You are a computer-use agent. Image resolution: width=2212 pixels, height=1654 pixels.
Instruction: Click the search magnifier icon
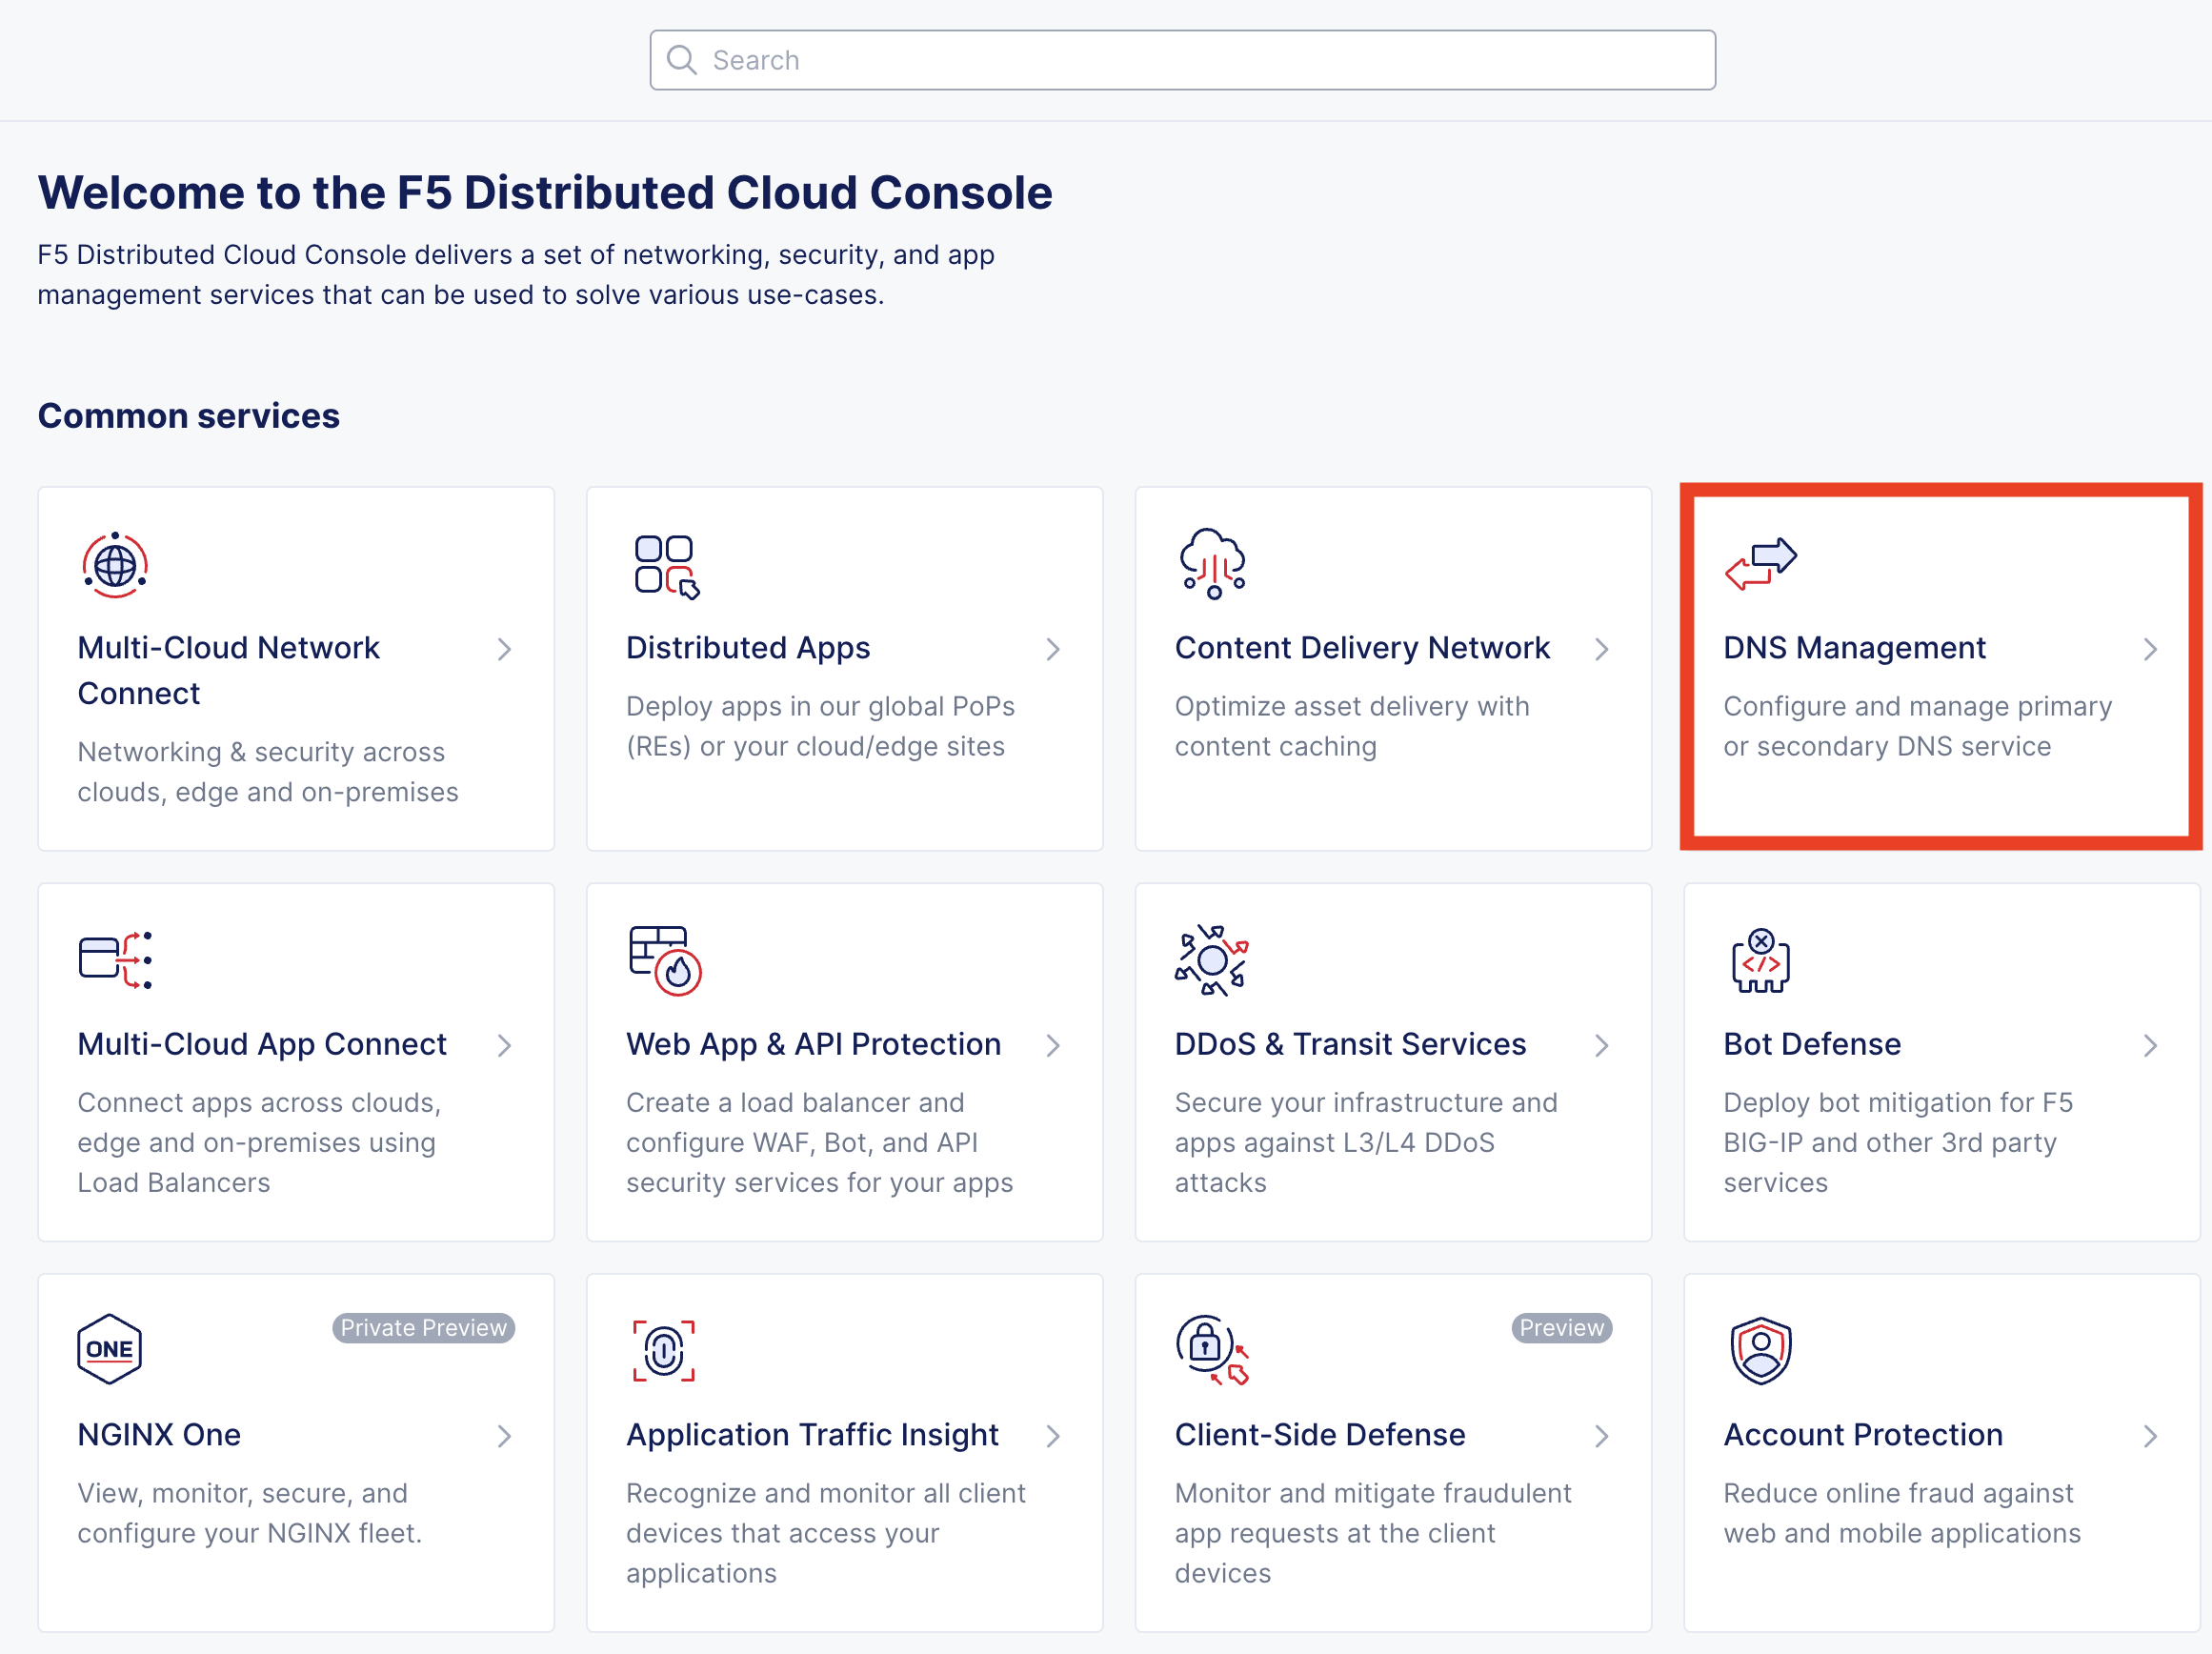683,59
